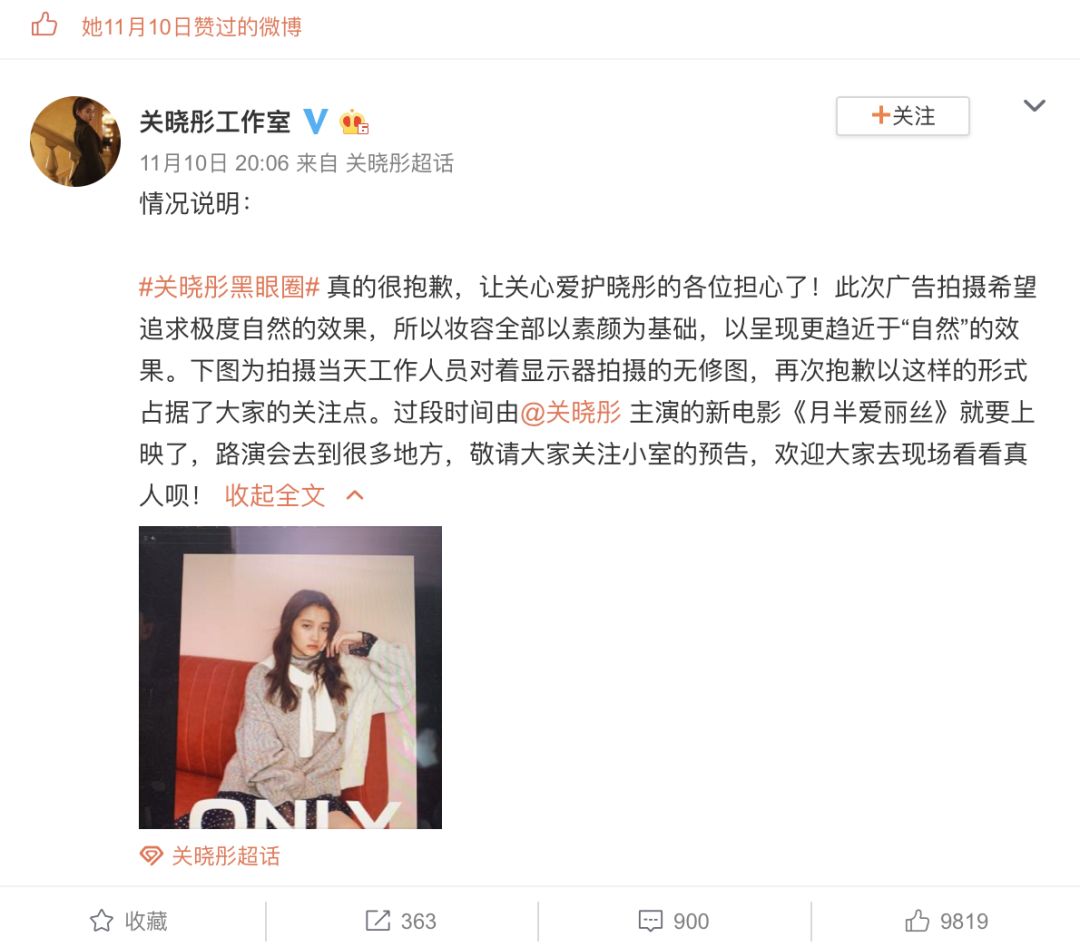Click the blue V verification badge

pyautogui.click(x=315, y=121)
